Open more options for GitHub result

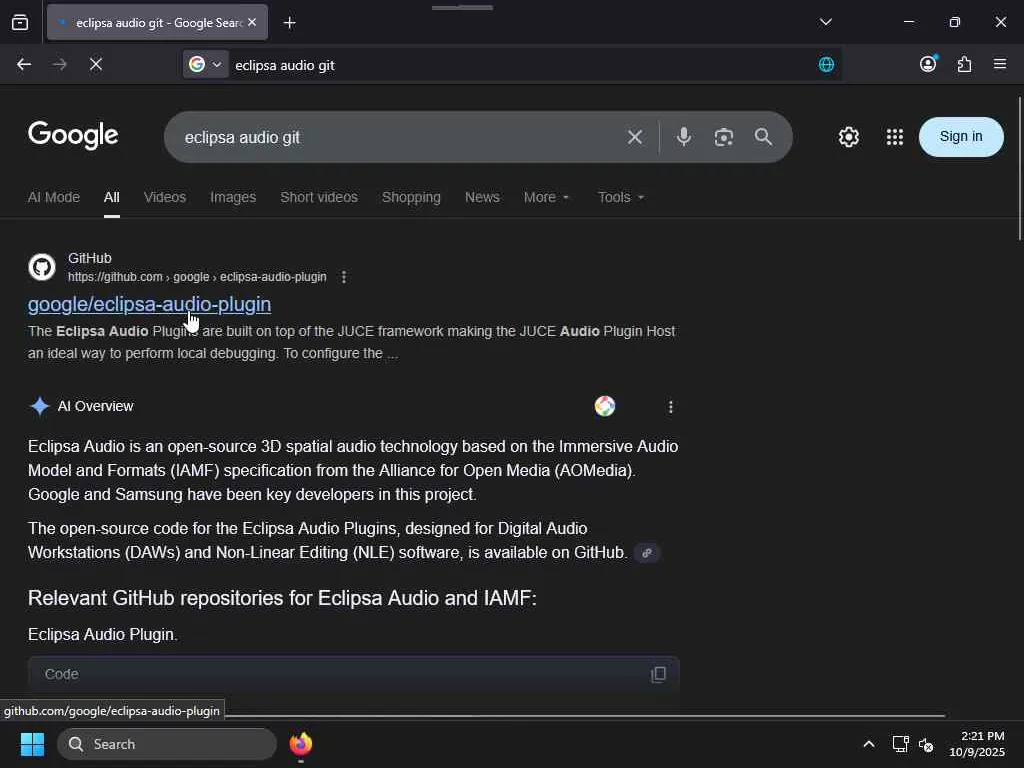(344, 277)
